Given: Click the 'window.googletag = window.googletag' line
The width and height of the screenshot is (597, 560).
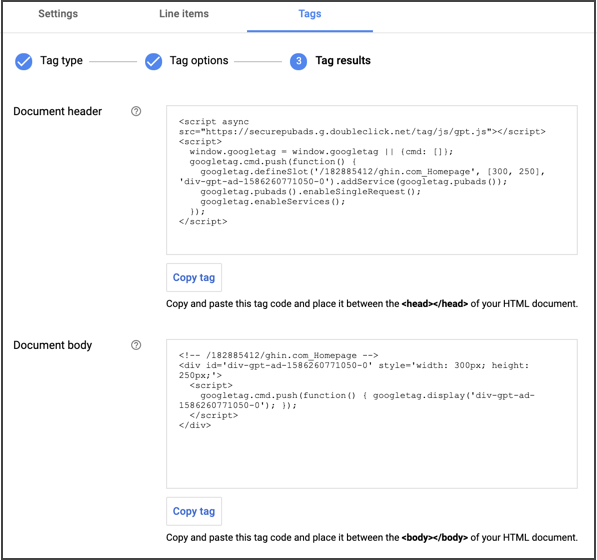Looking at the screenshot, I should pyautogui.click(x=321, y=152).
